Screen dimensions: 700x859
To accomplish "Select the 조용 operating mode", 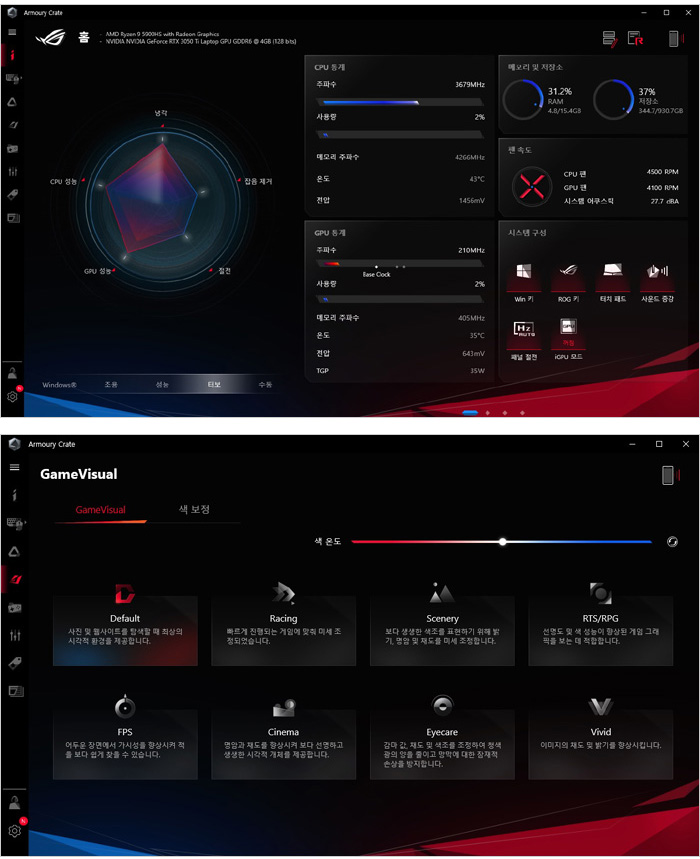I will click(x=111, y=385).
